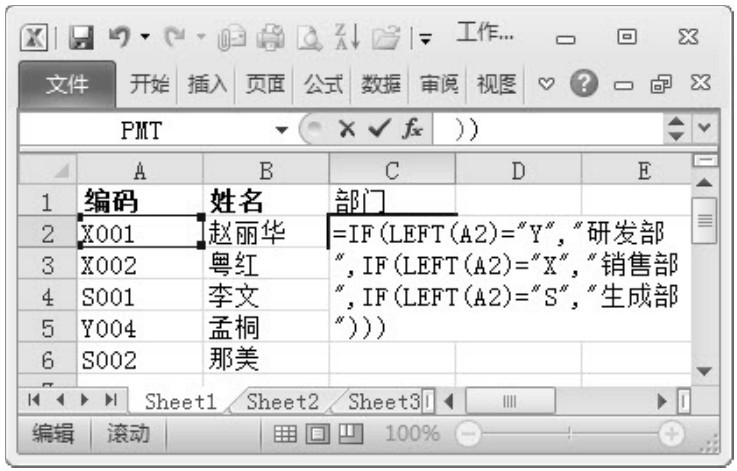737x471 pixels.
Task: Undo the last action
Action: (119, 37)
